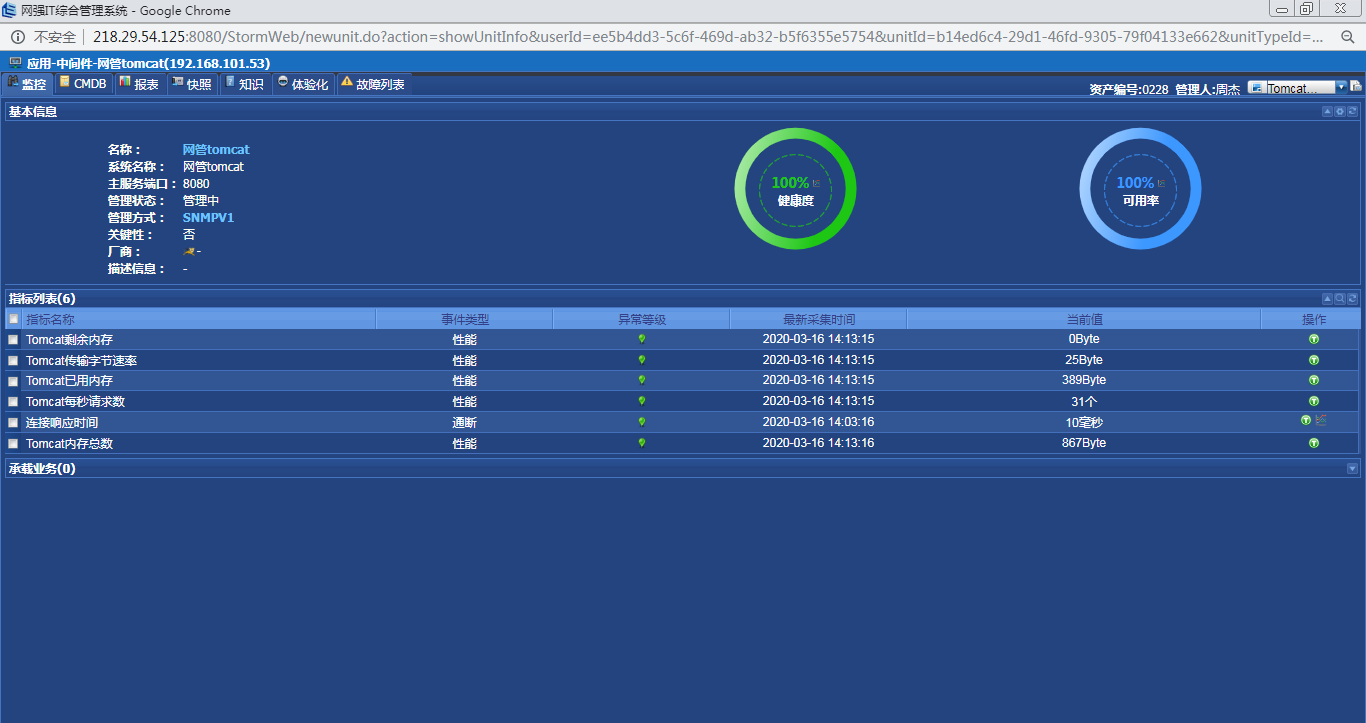Click the 867Byte total memory value

point(1084,443)
